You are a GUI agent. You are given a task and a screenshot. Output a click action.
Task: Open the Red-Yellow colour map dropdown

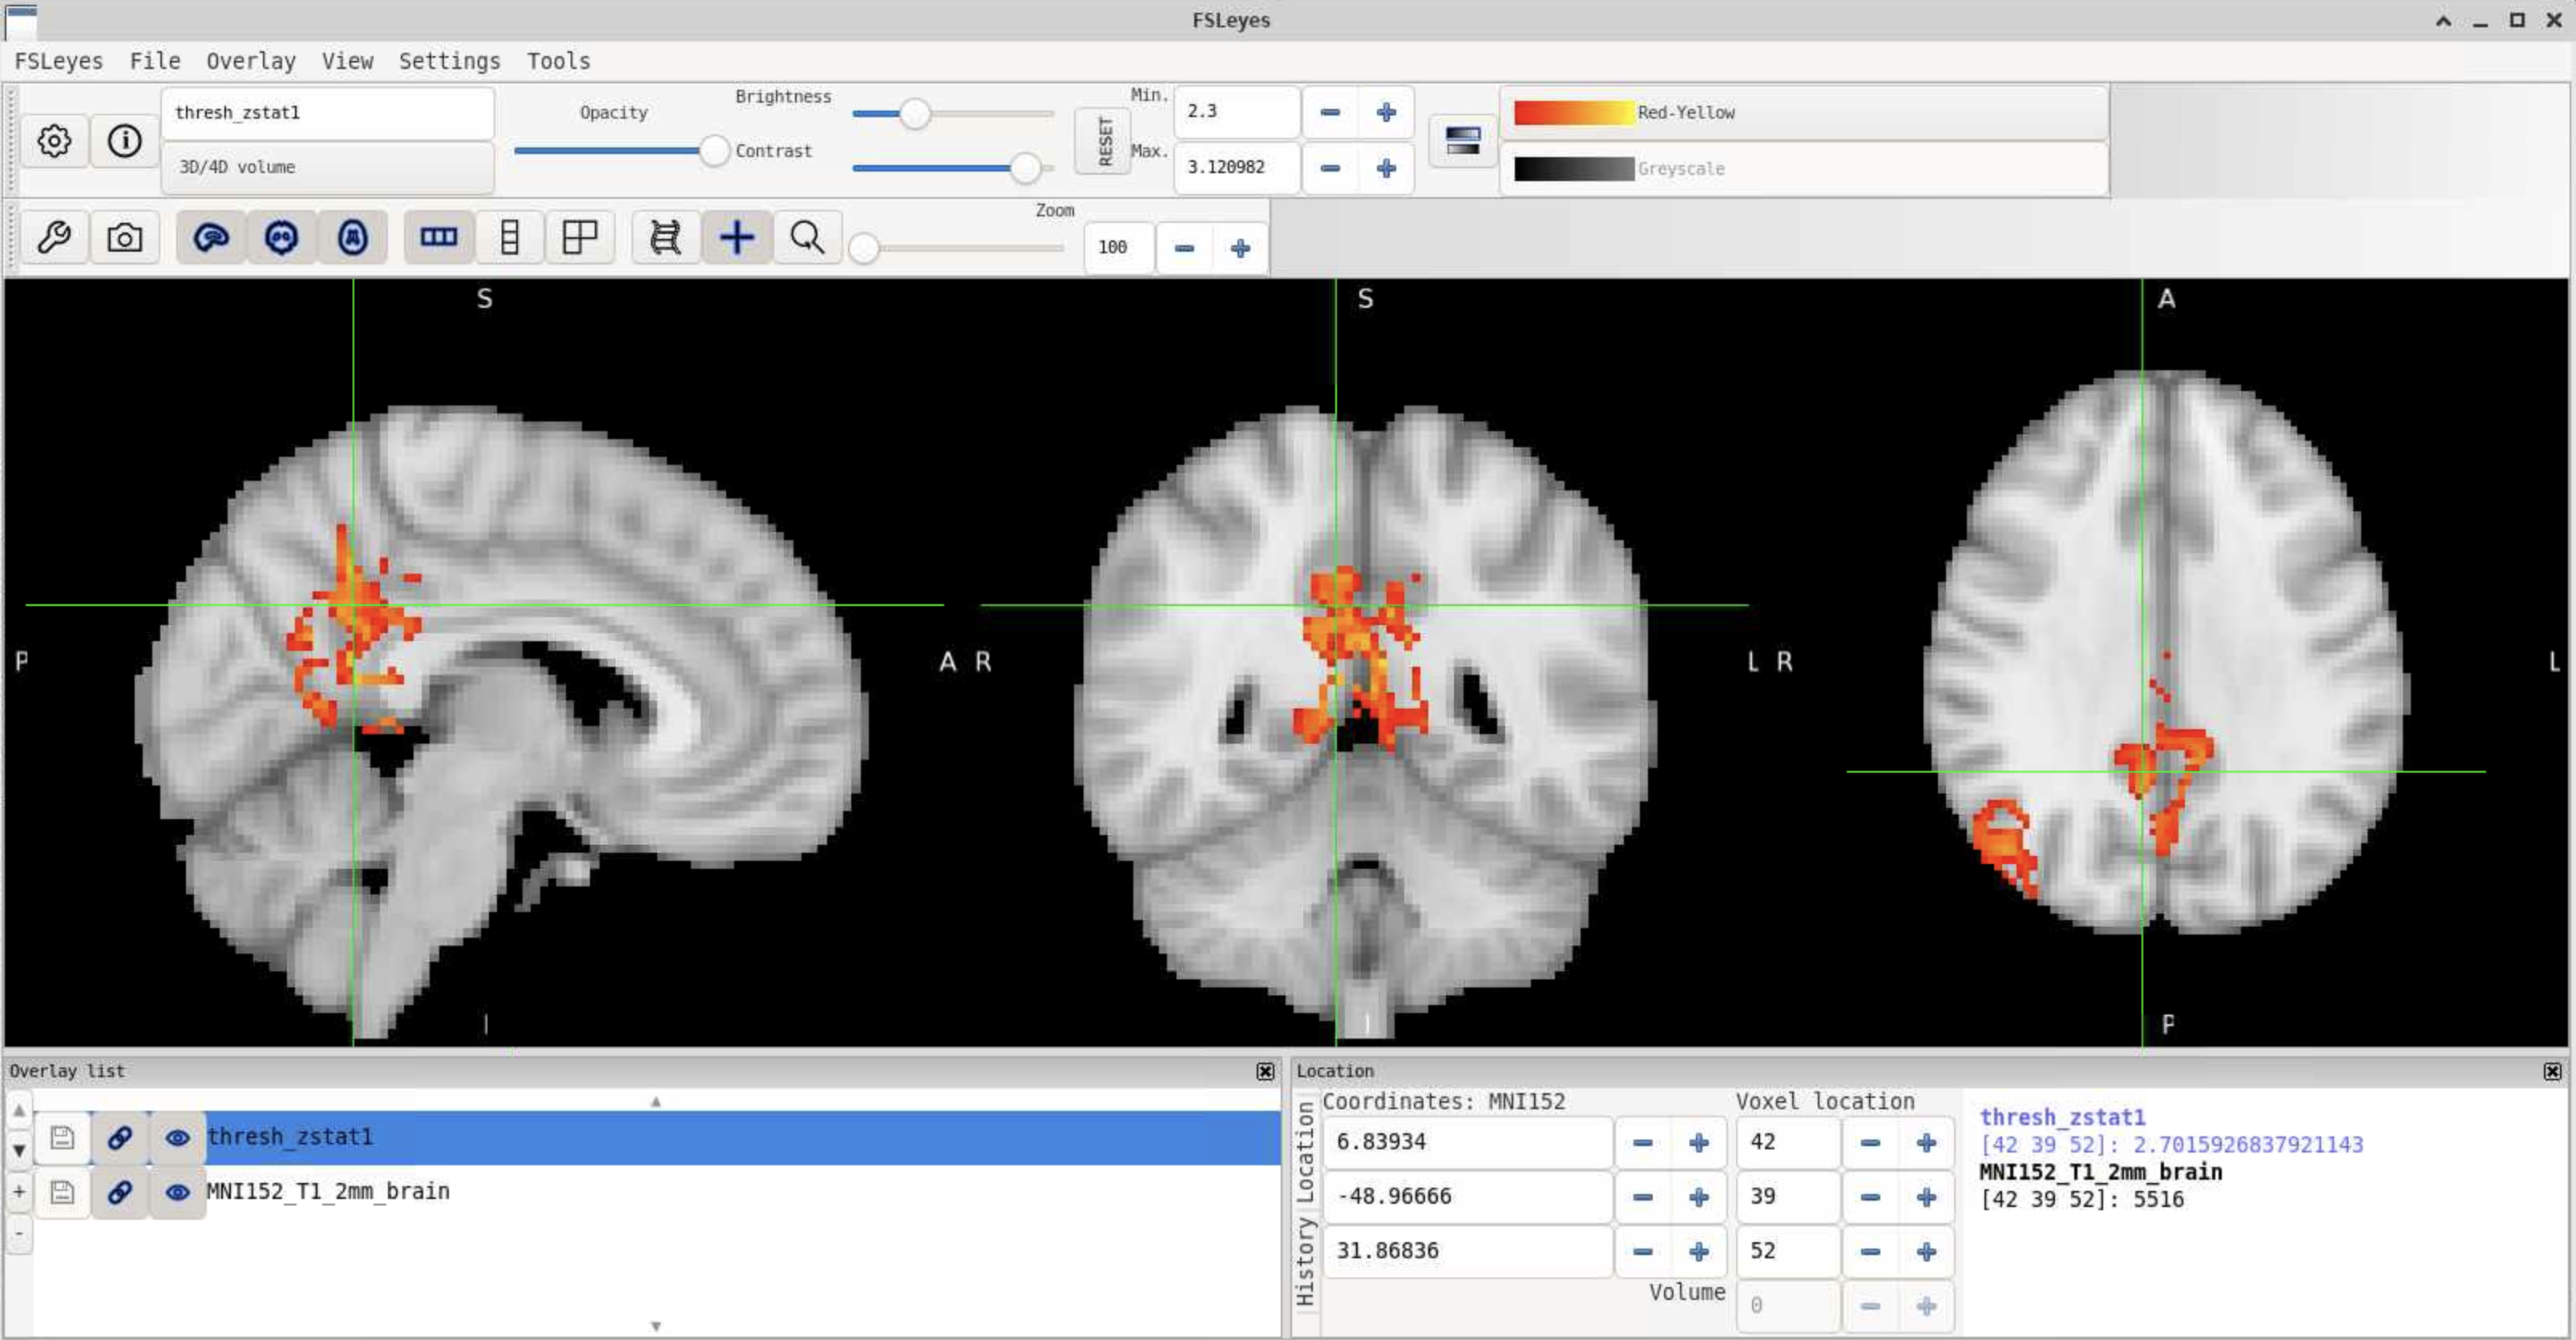tap(1805, 113)
